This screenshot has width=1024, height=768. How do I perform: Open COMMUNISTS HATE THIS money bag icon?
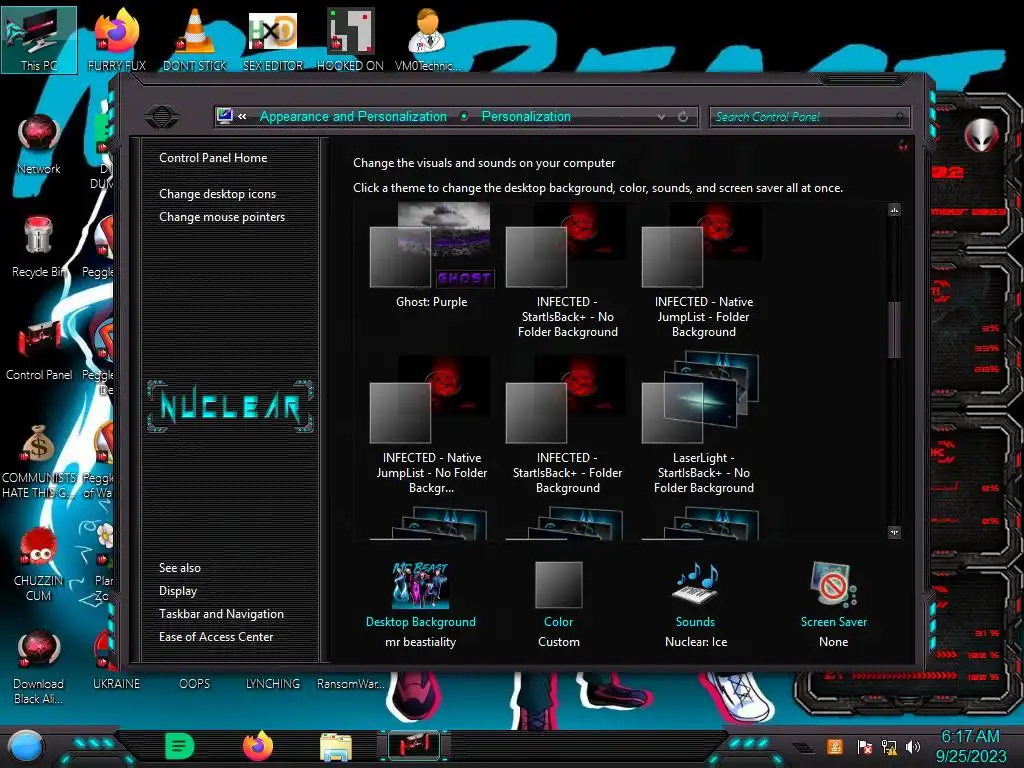point(39,461)
